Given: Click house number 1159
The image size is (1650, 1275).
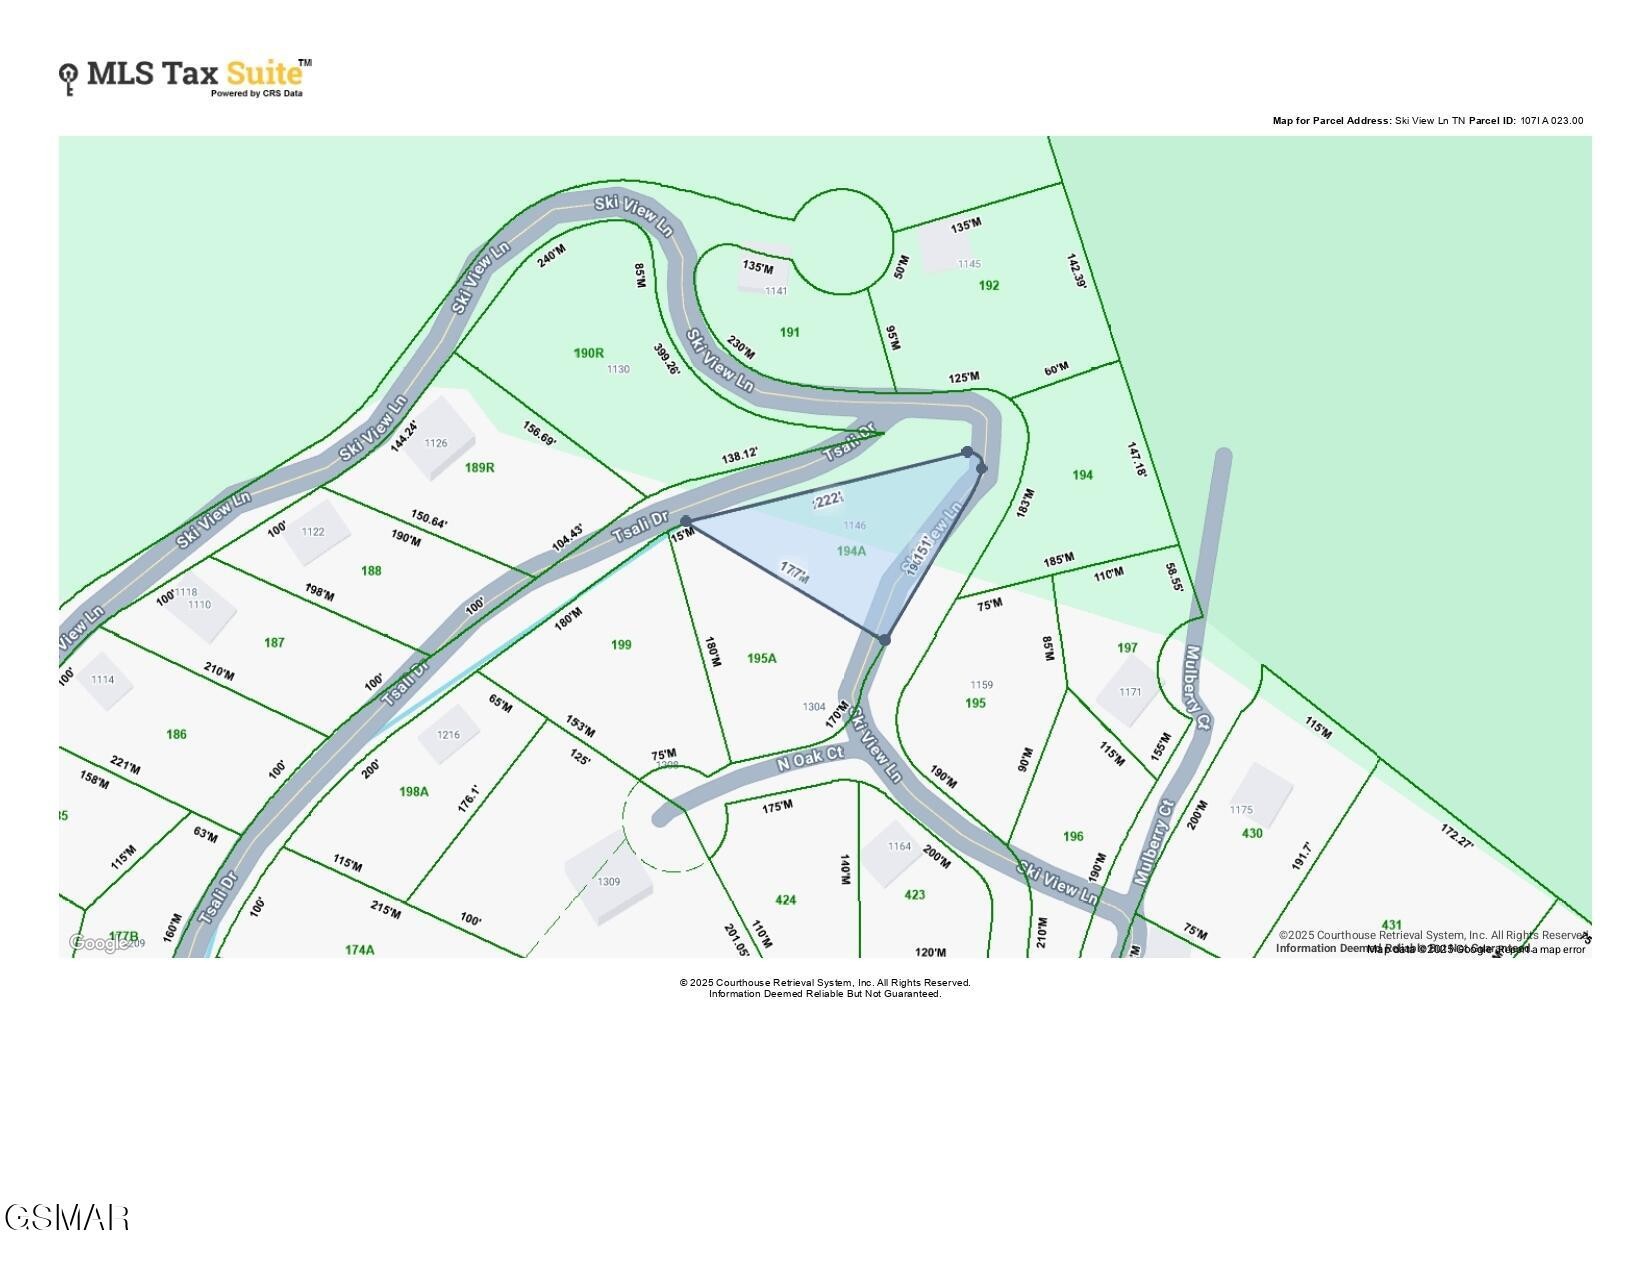Looking at the screenshot, I should click(x=982, y=685).
